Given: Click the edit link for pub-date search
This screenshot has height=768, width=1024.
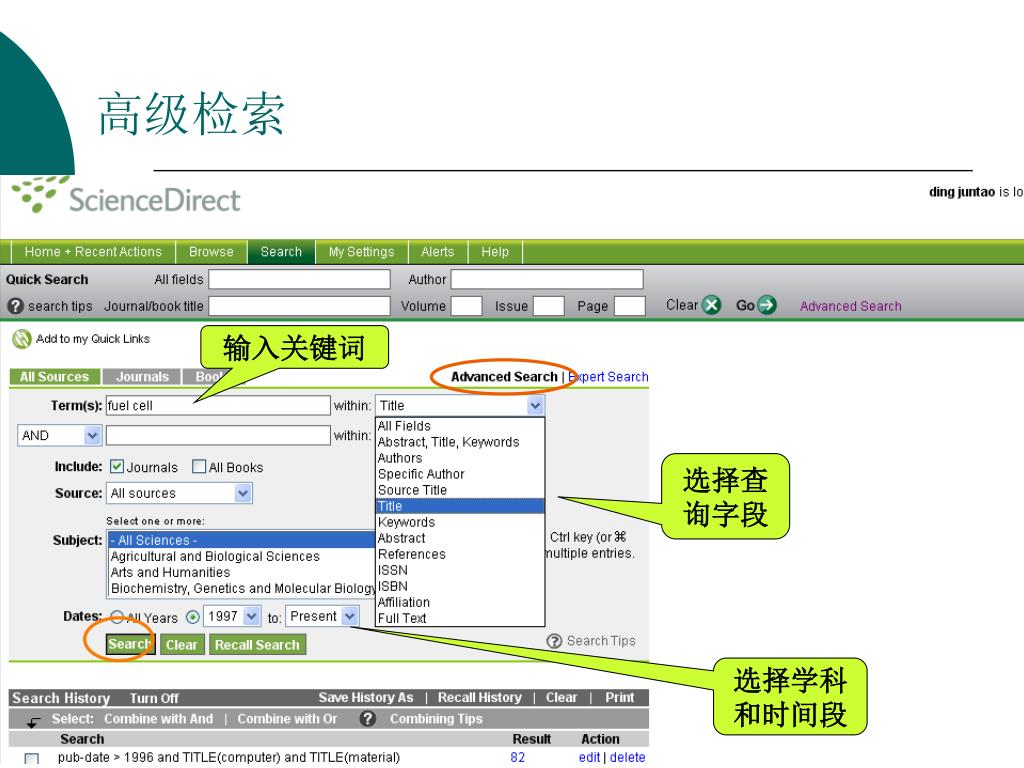Looking at the screenshot, I should [x=588, y=757].
